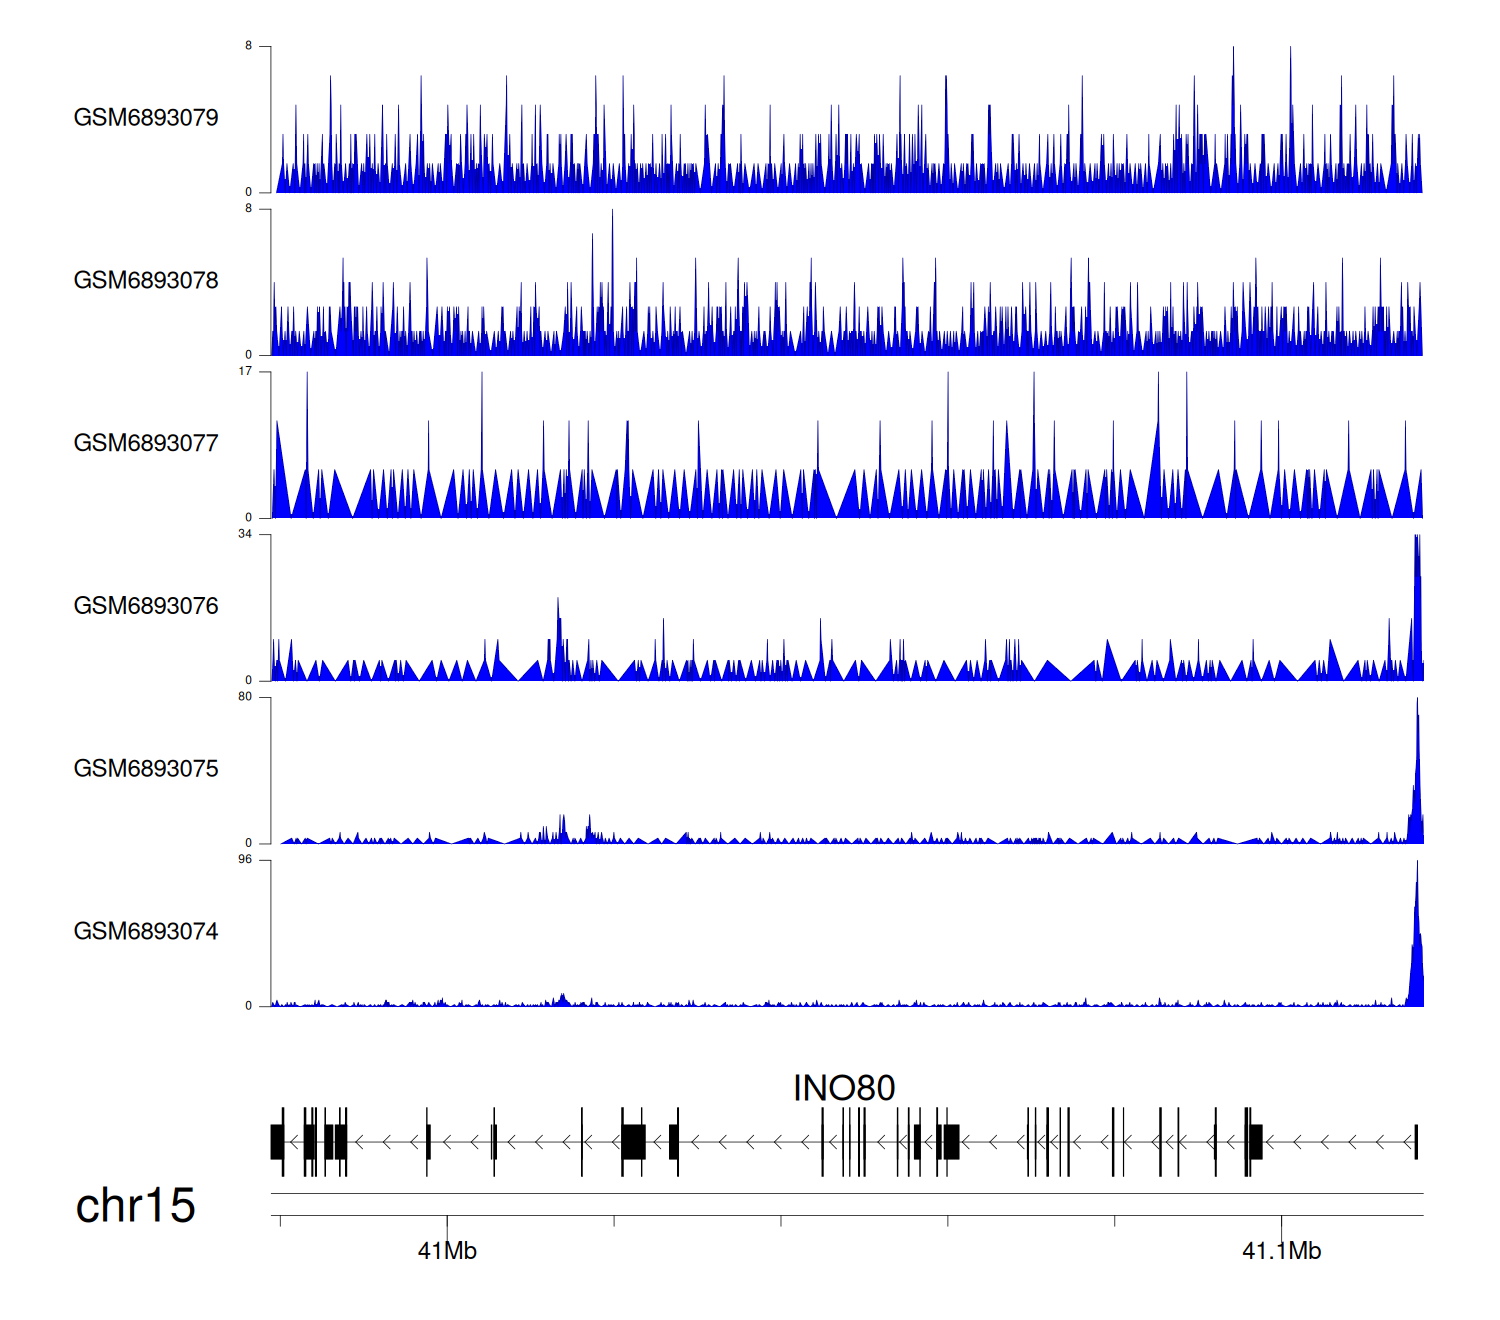Select the GSM6893076 track label
Image resolution: width=1500 pixels, height=1320 pixels.
coord(146,606)
